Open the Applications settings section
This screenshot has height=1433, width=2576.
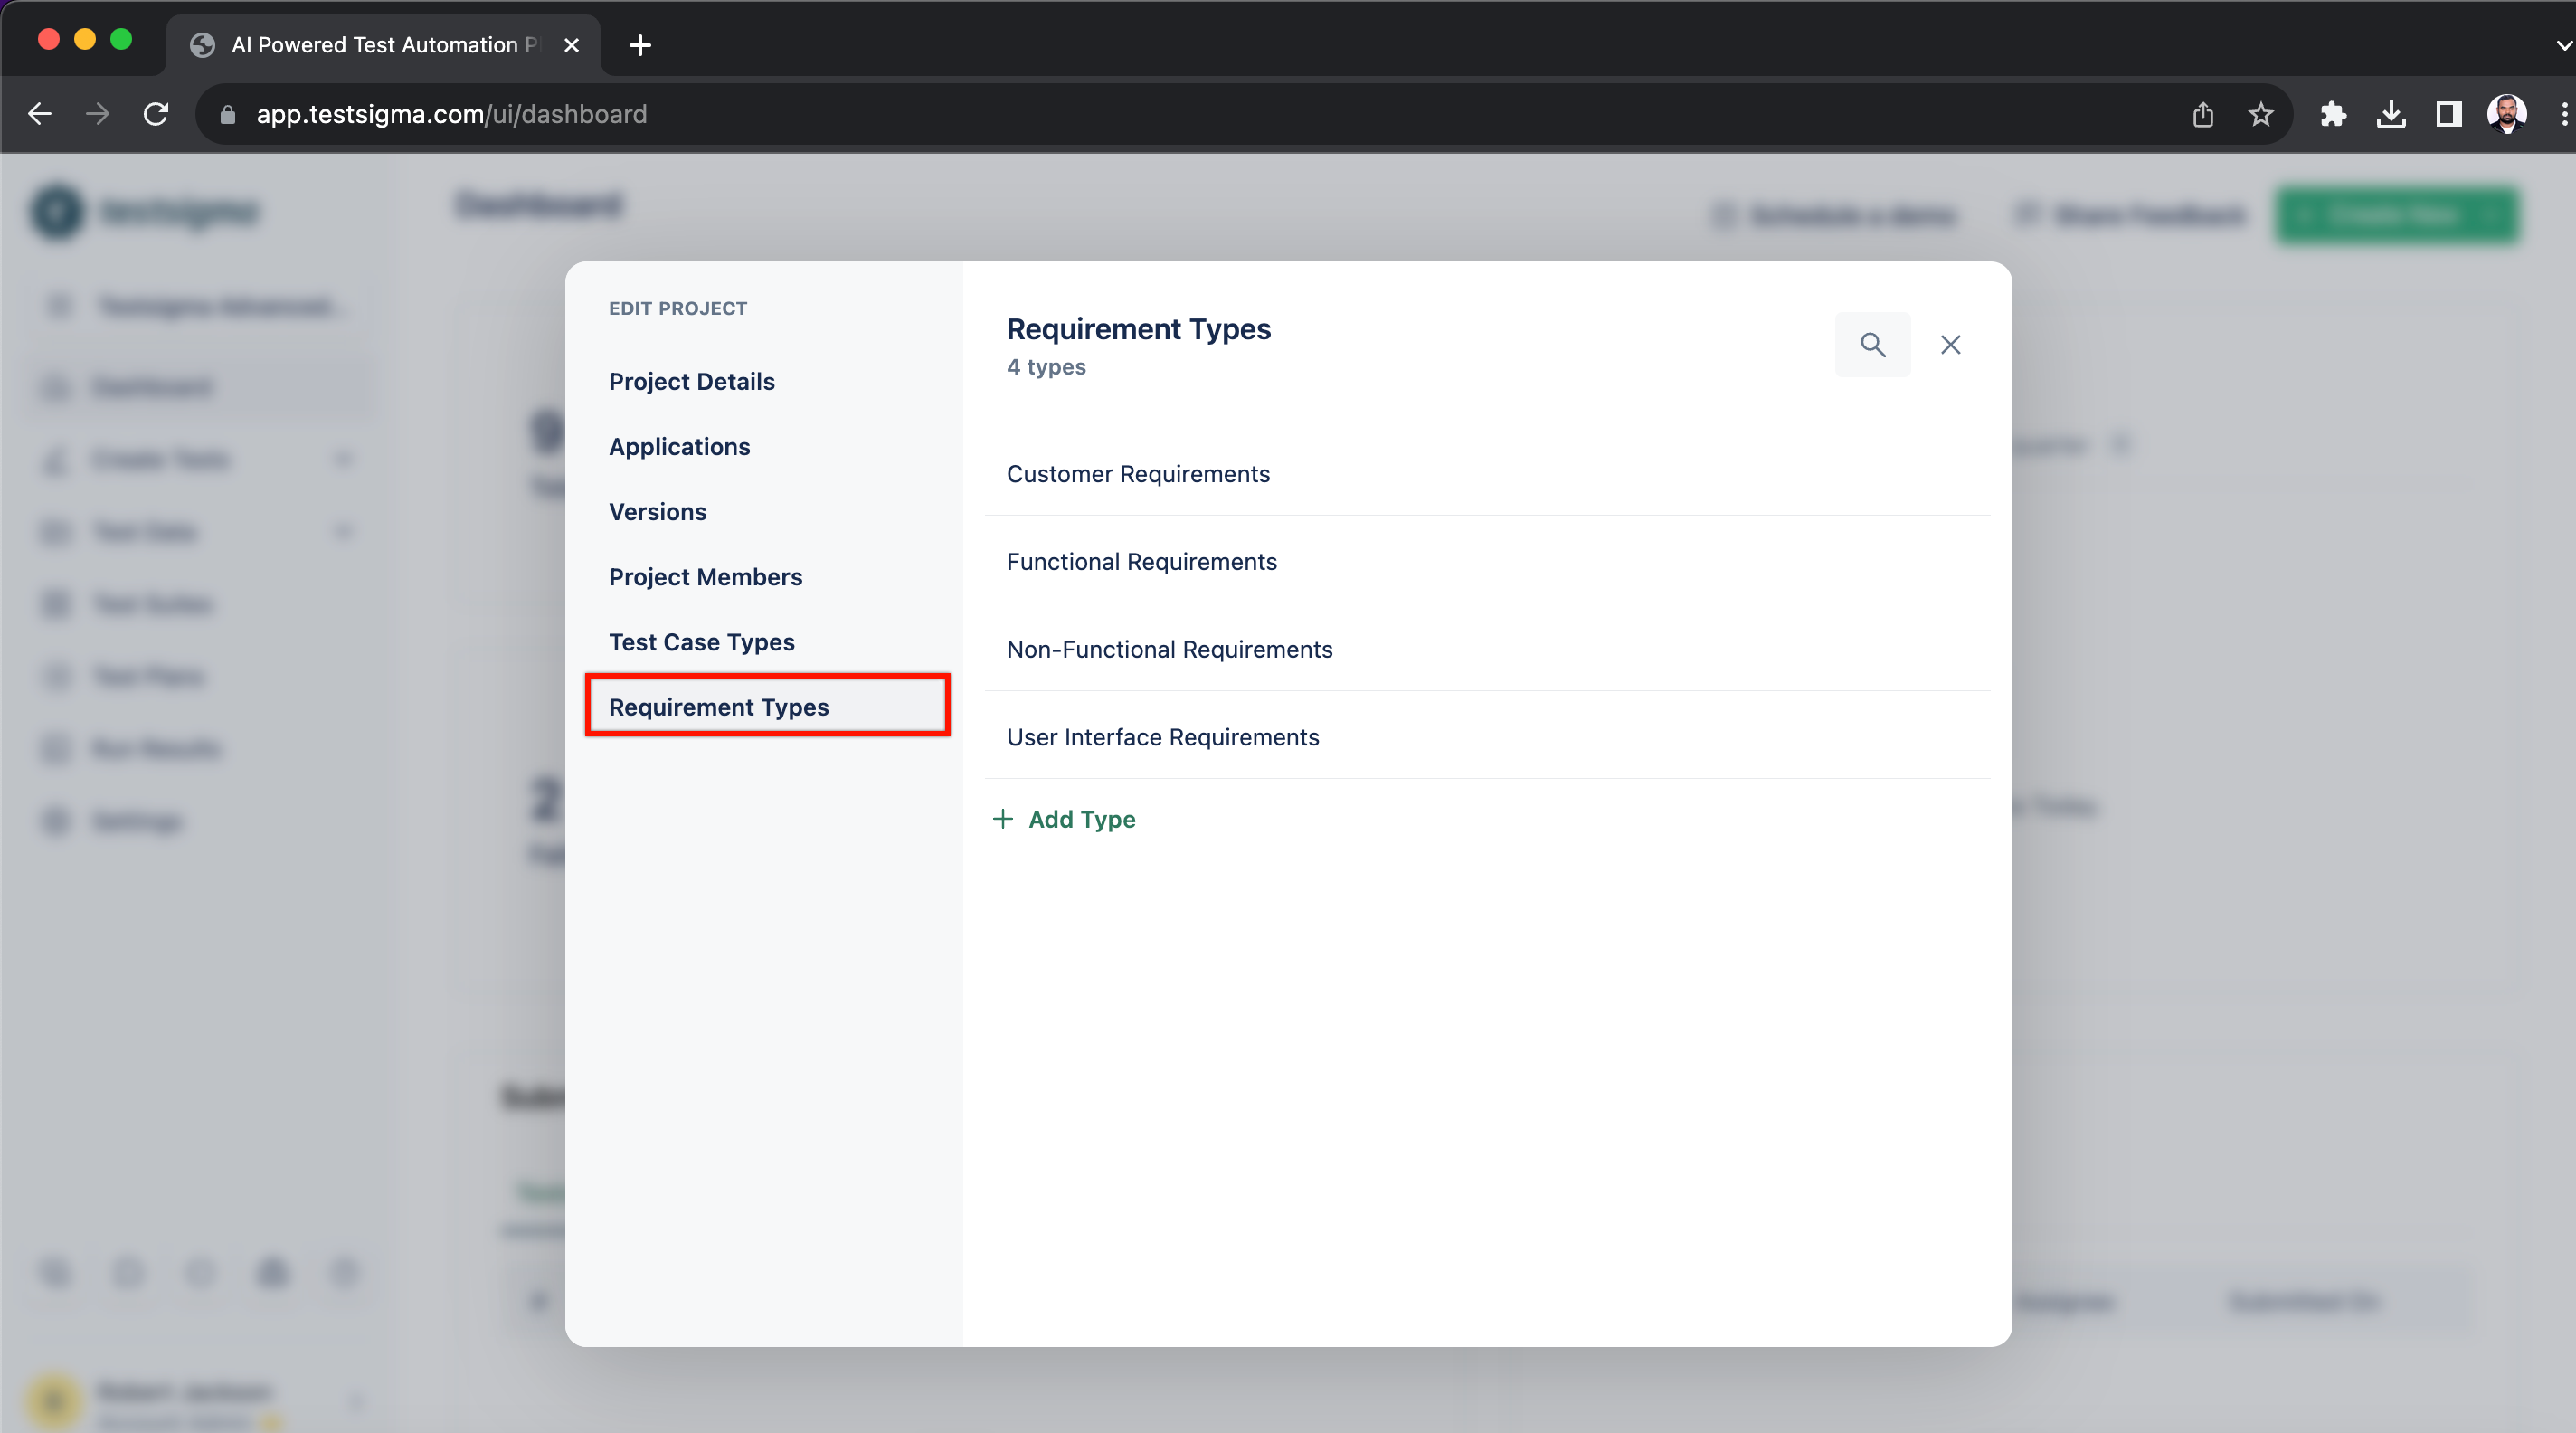[x=679, y=445]
